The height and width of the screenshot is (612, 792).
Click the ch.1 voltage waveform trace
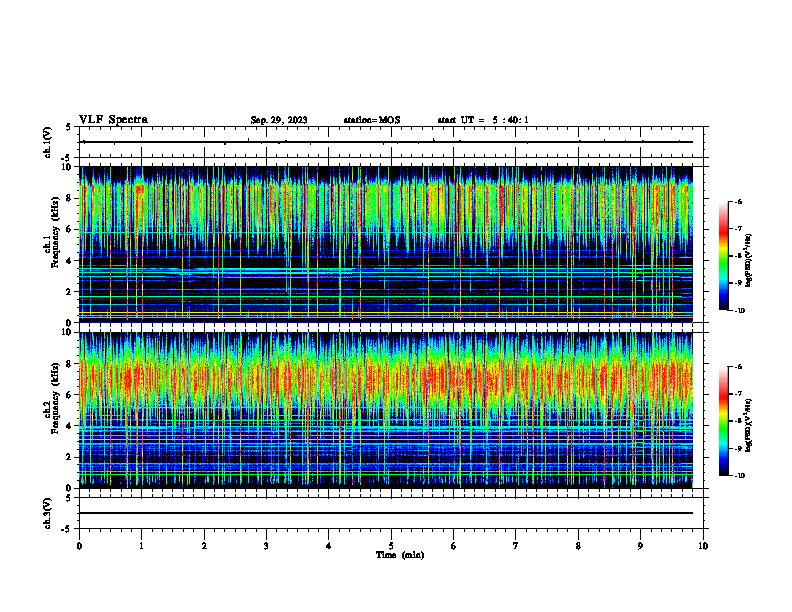[386, 142]
